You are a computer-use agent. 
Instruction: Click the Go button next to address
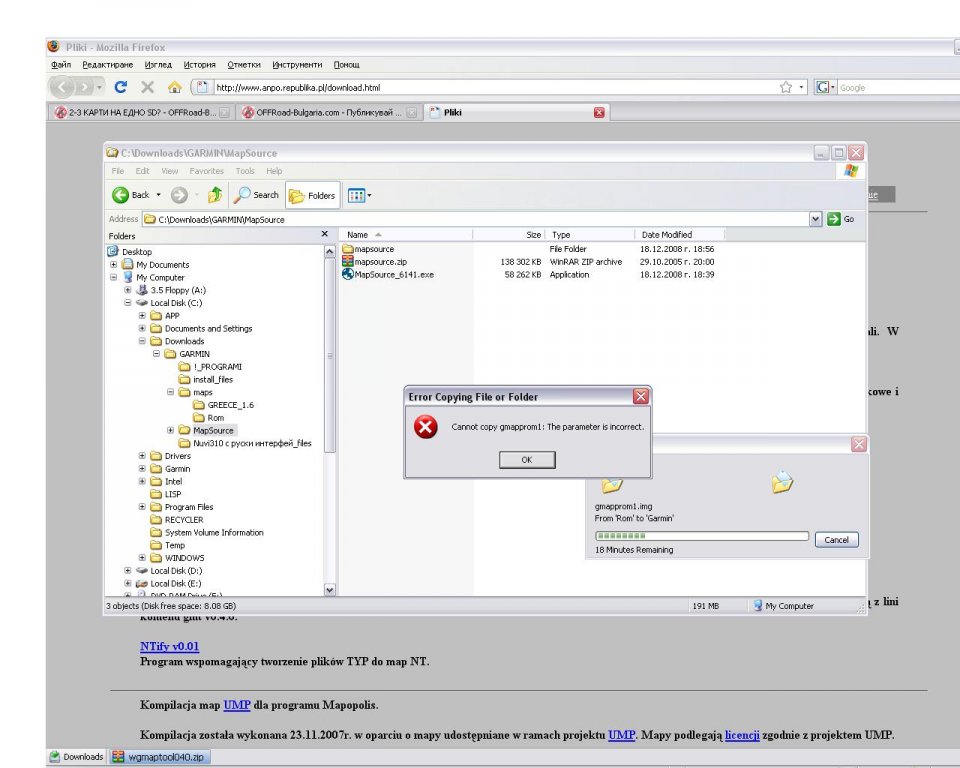click(841, 219)
